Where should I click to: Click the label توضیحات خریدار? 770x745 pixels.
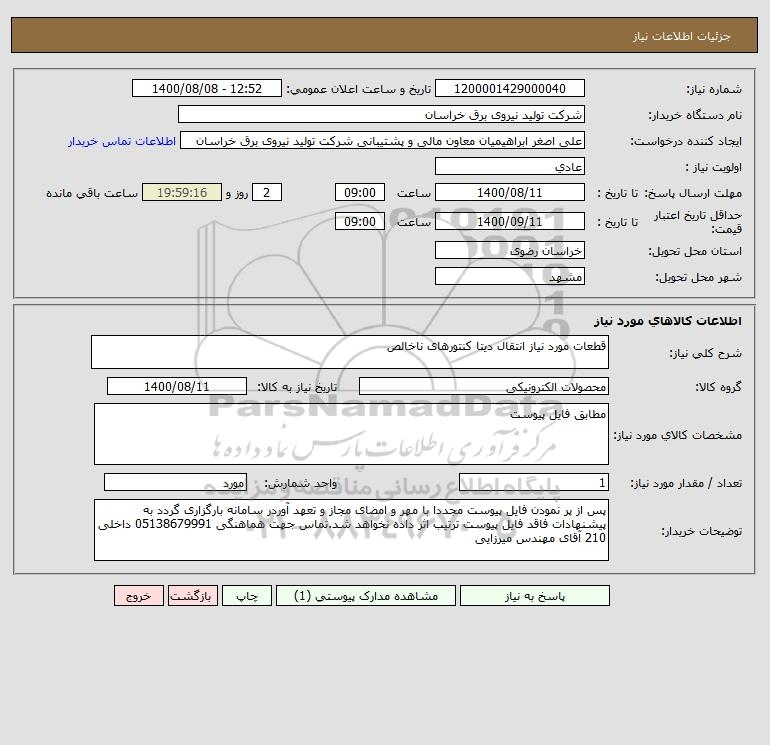click(701, 531)
